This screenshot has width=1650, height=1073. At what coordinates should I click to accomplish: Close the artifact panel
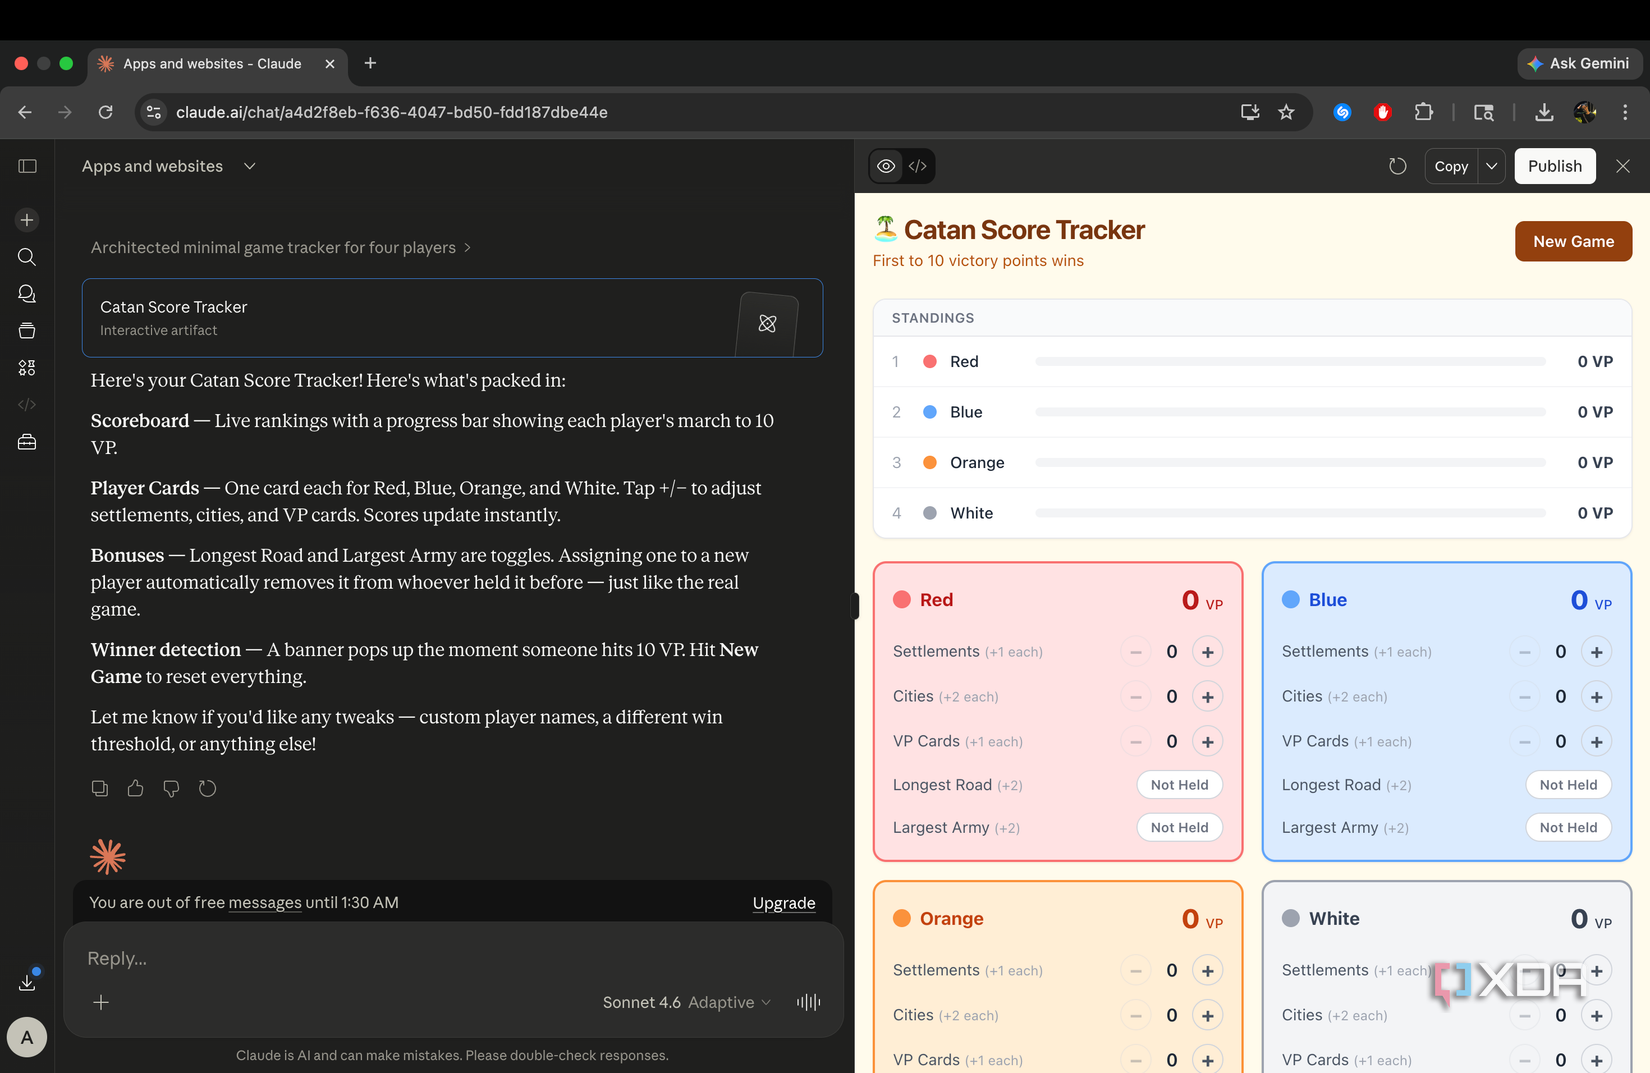(1623, 166)
